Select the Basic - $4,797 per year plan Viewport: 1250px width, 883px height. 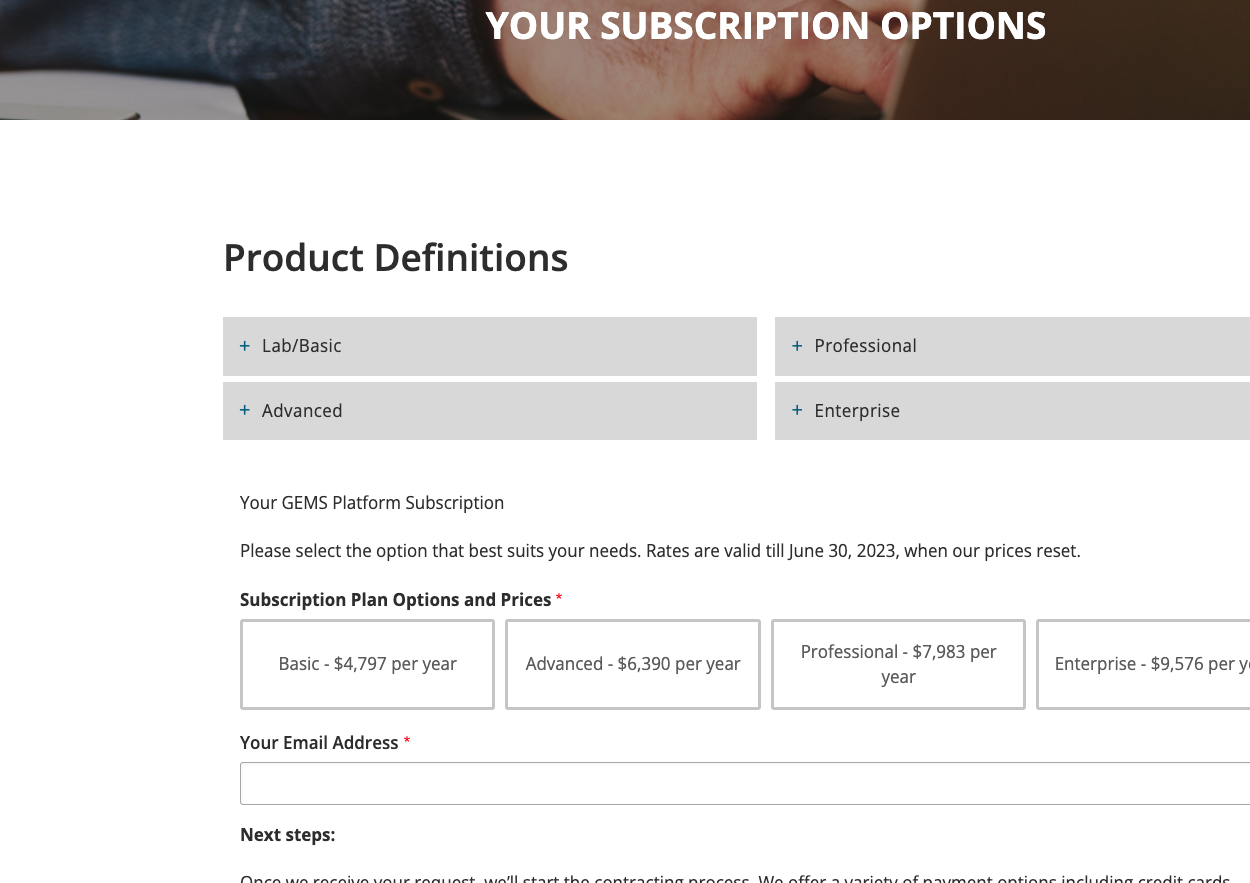point(367,664)
